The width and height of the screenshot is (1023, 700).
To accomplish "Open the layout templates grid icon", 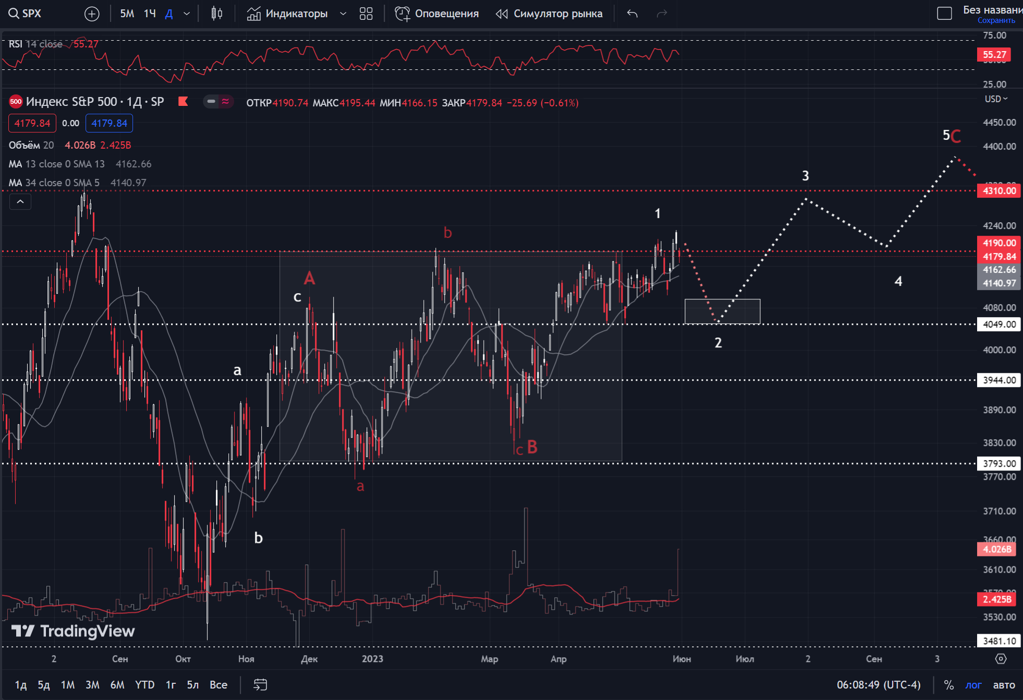I will [366, 14].
